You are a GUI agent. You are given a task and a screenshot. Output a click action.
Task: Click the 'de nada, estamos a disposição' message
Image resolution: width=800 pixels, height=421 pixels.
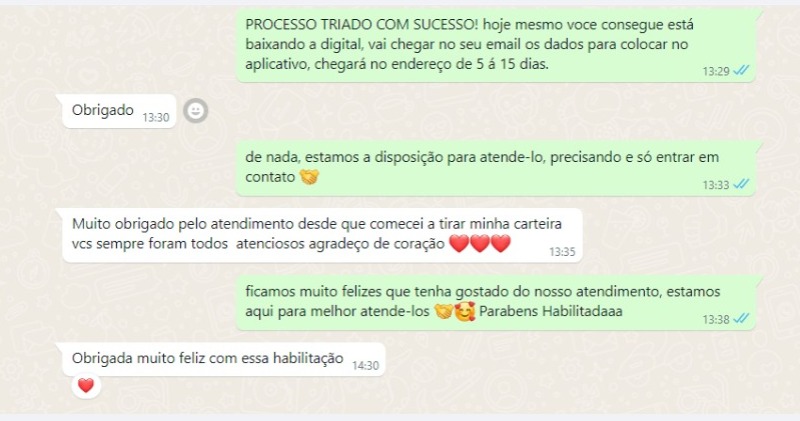tap(495, 168)
